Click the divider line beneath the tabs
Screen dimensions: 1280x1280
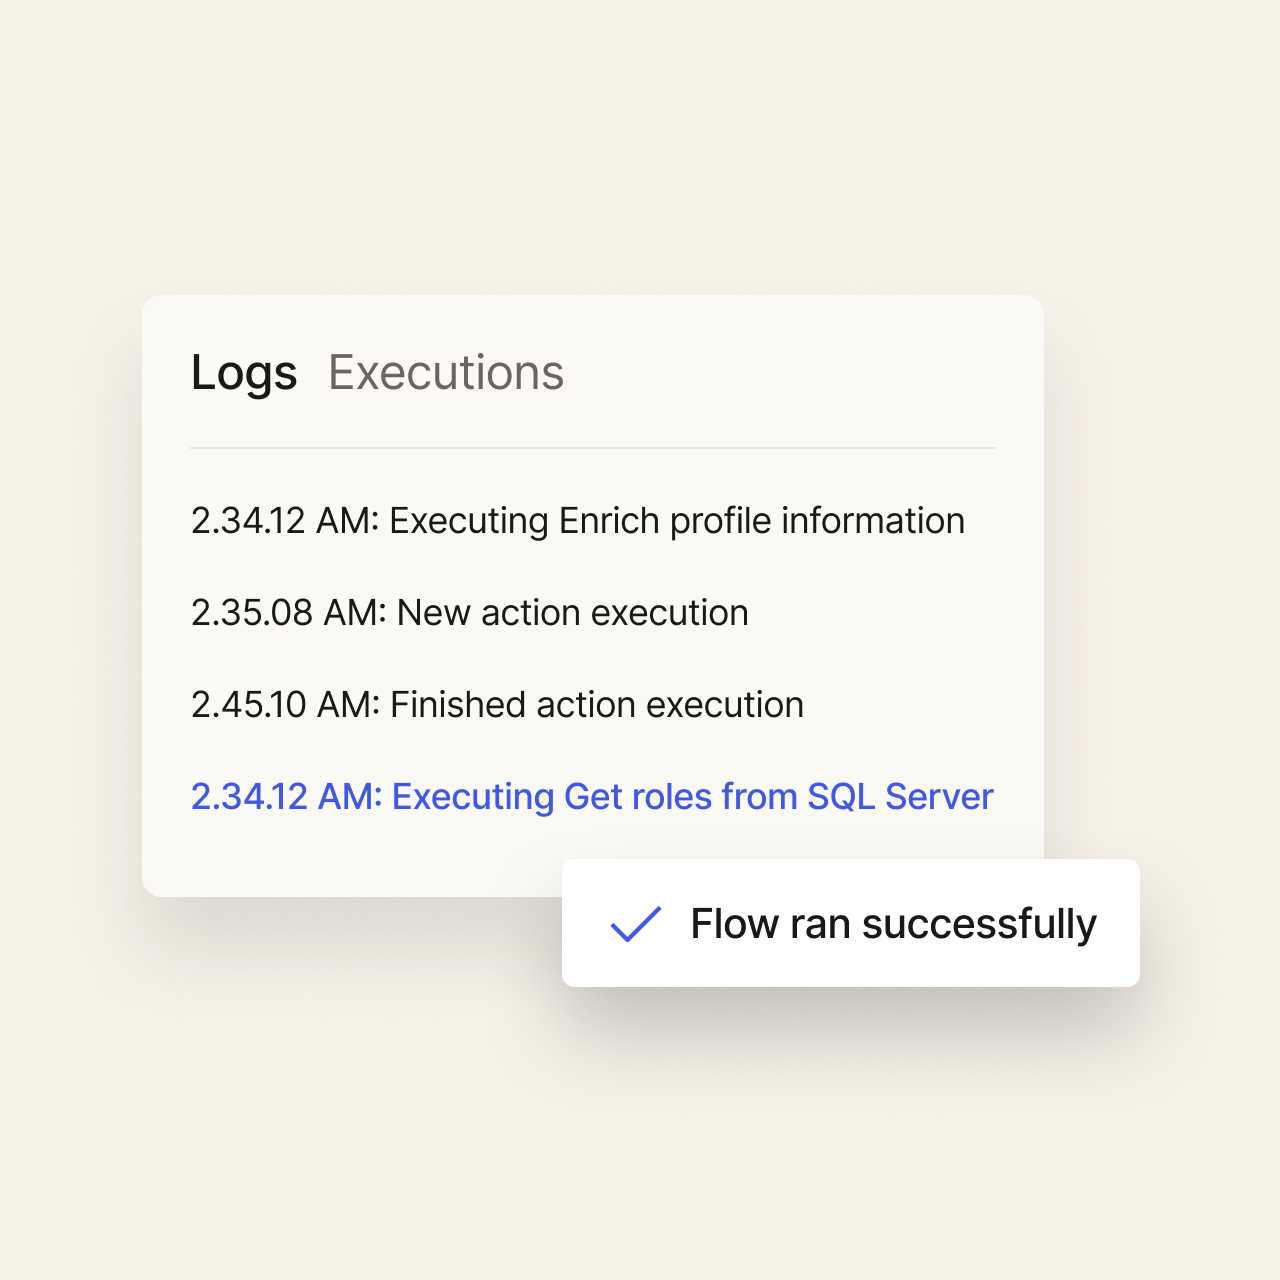593,448
